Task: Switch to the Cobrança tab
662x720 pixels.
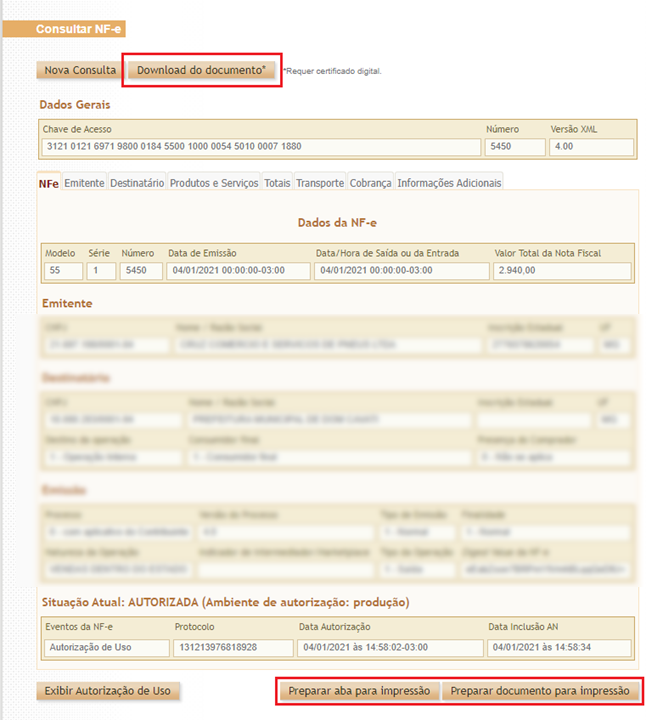Action: click(371, 183)
